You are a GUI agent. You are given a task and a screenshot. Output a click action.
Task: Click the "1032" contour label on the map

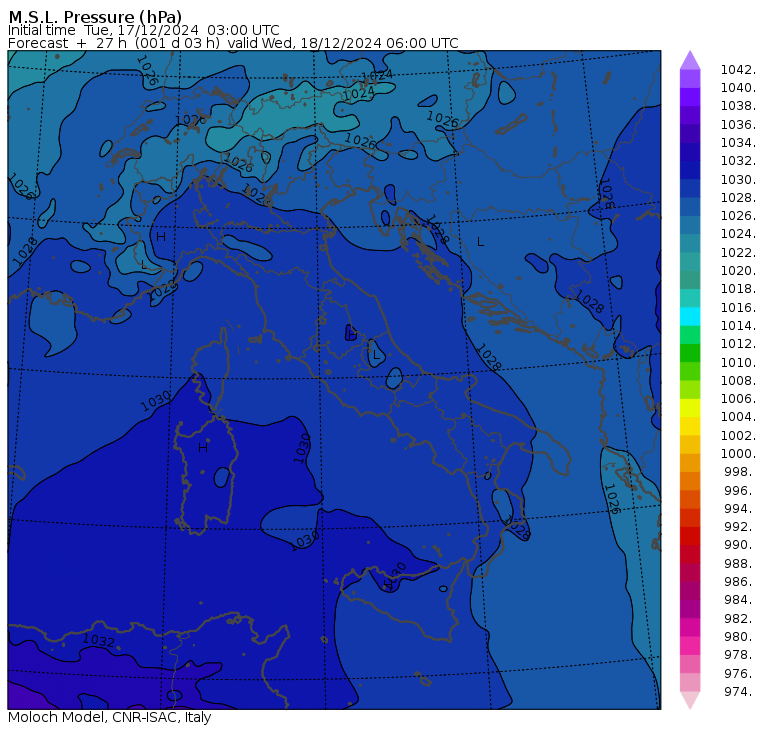point(98,641)
